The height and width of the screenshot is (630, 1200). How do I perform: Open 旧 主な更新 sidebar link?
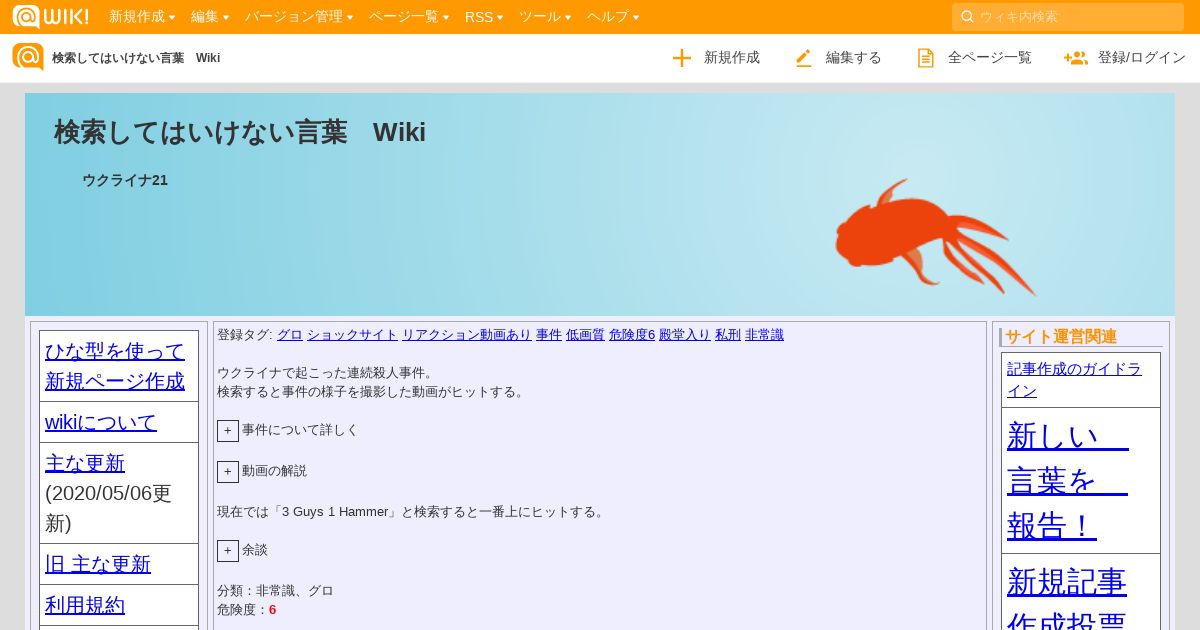tap(98, 564)
